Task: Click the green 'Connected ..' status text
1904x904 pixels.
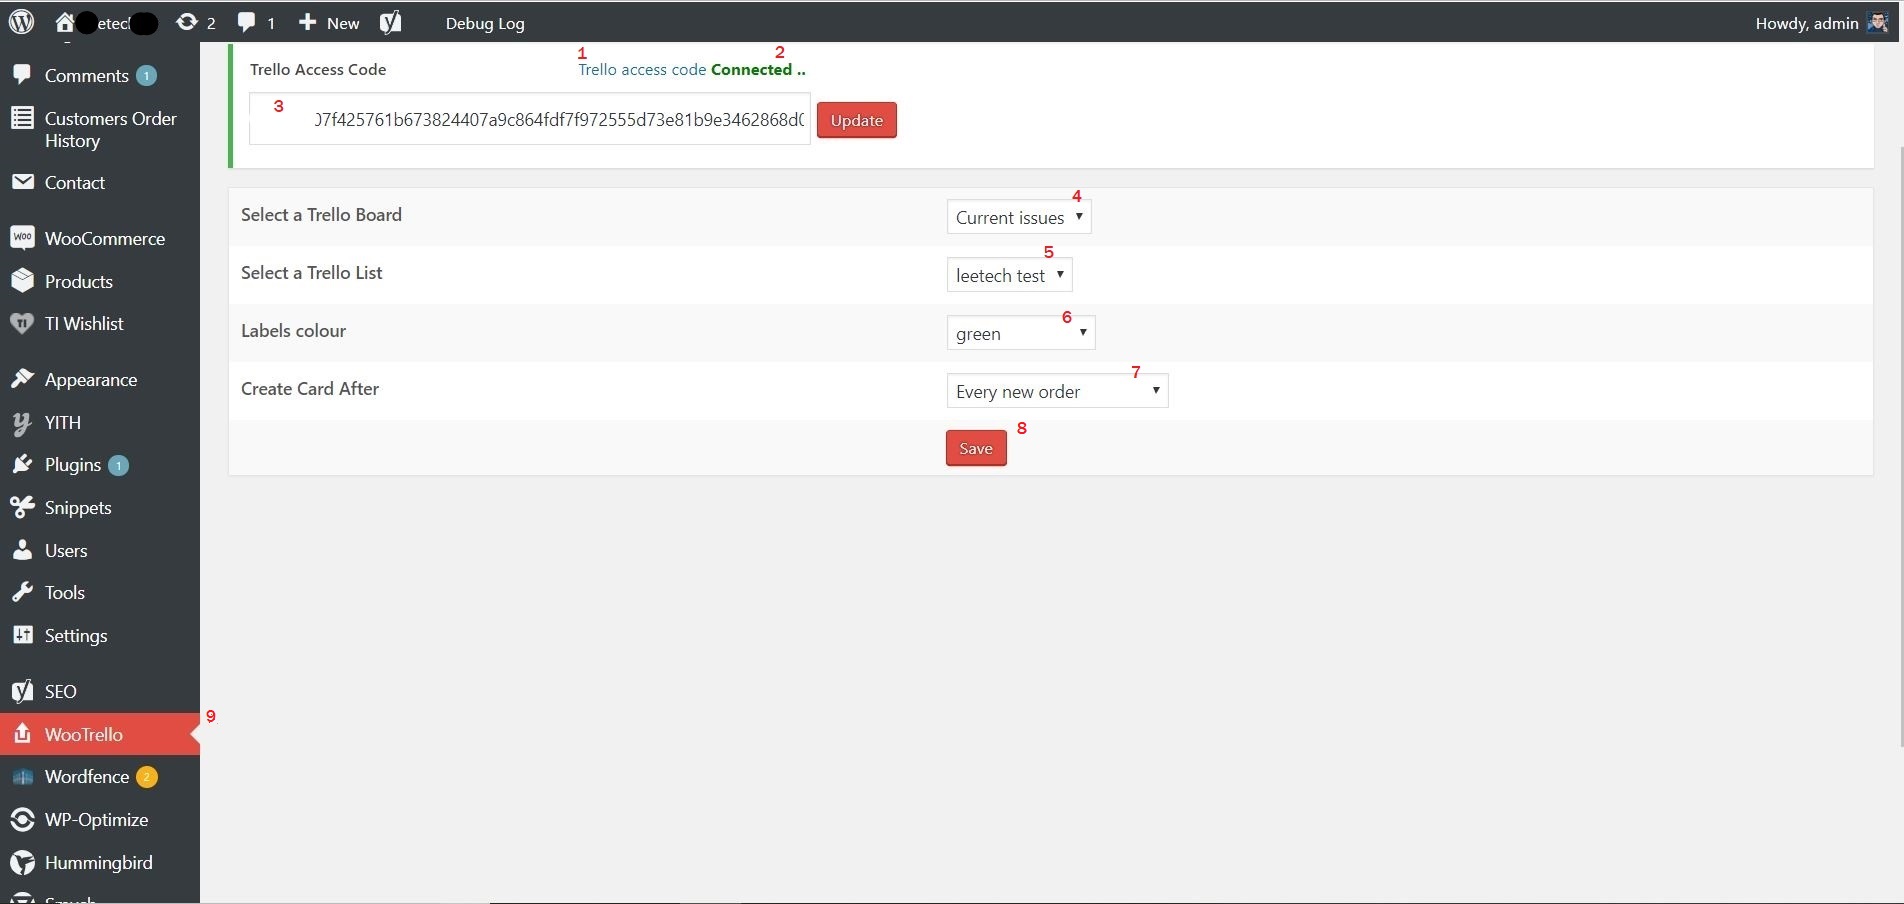Action: coord(758,70)
